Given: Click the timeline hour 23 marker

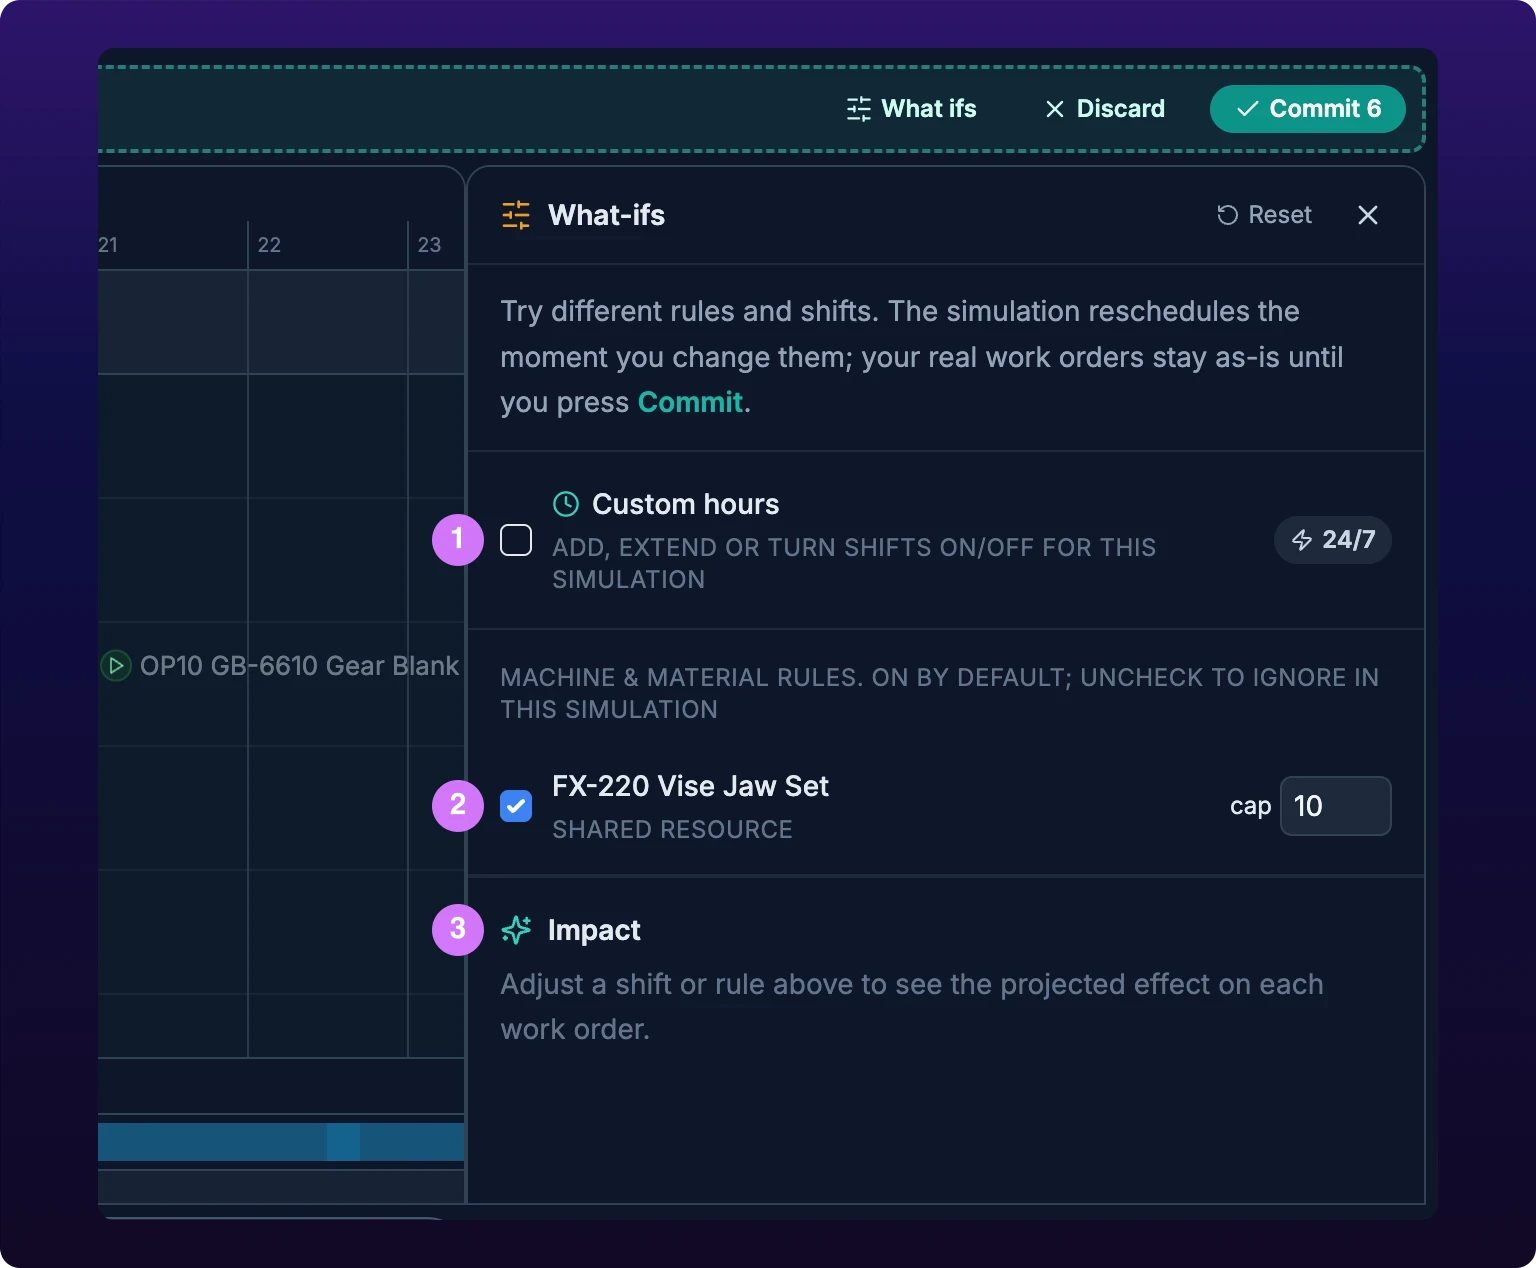Looking at the screenshot, I should (429, 245).
